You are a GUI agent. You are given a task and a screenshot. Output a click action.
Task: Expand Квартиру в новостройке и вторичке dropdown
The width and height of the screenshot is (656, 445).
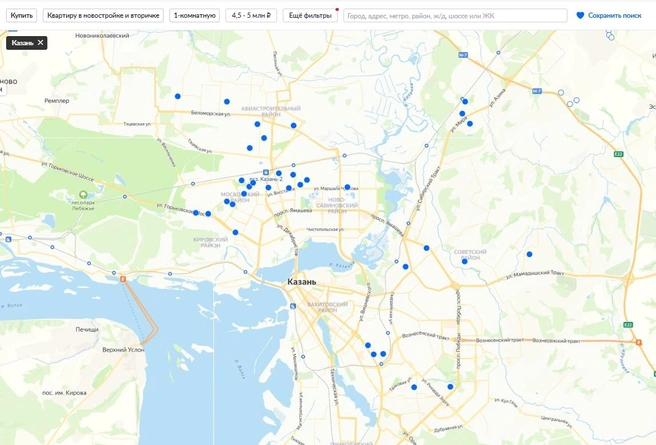(103, 15)
